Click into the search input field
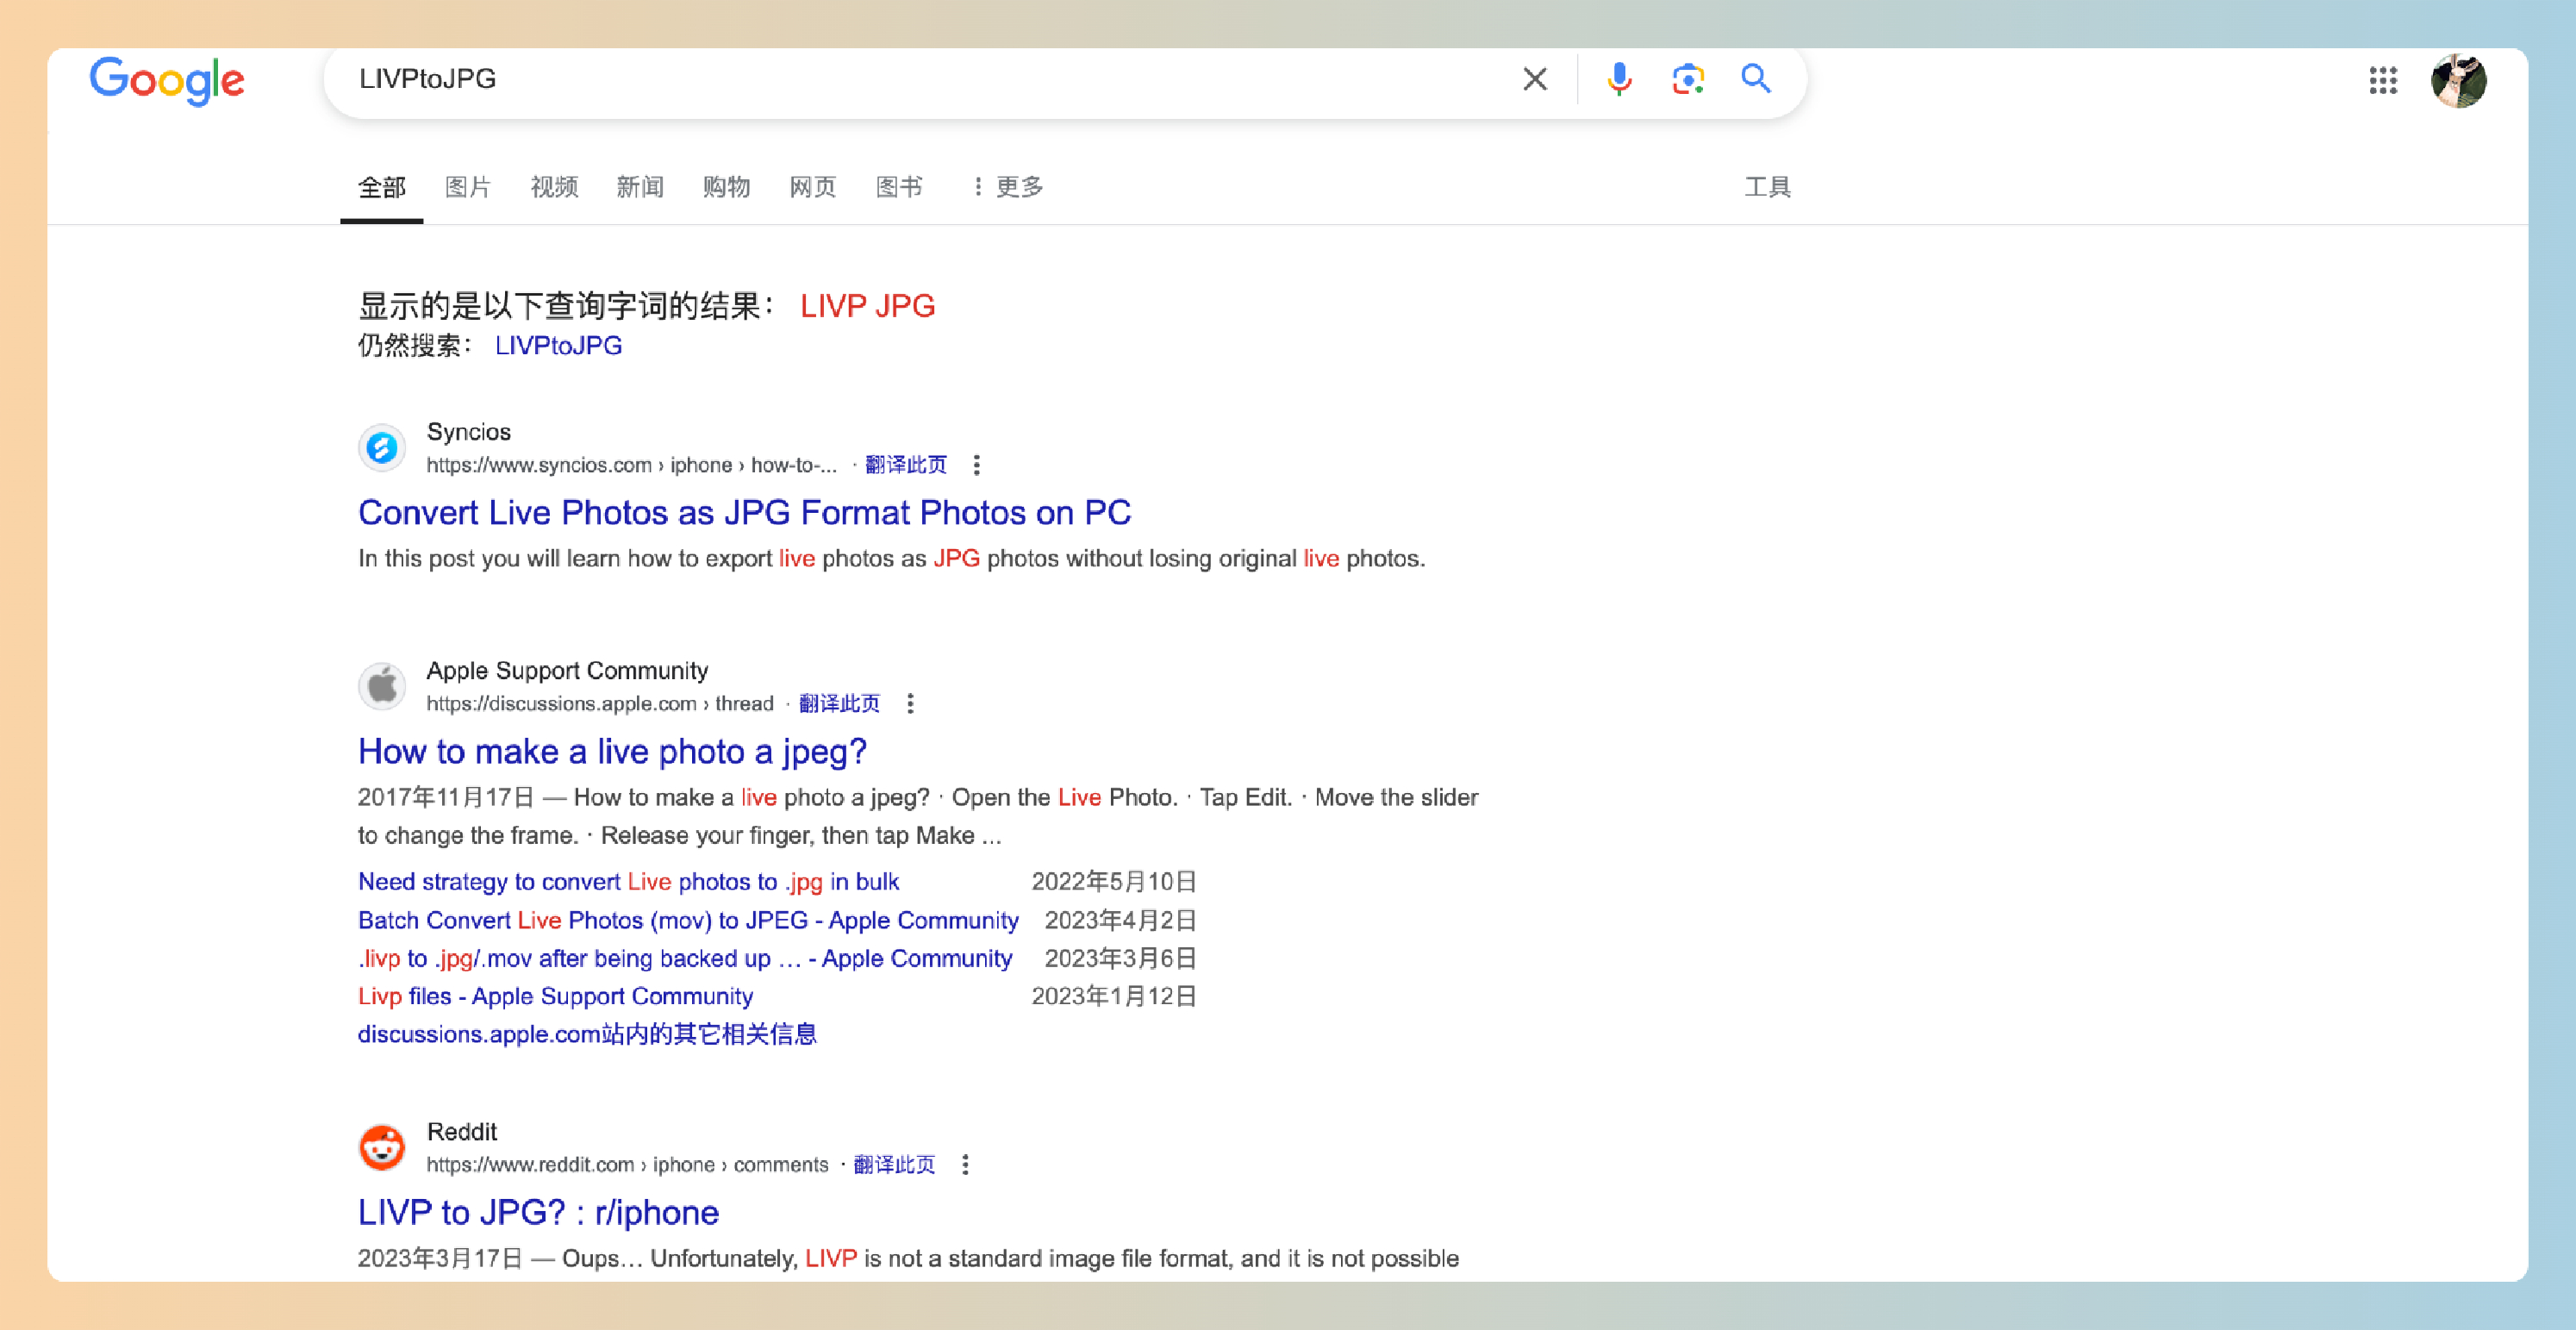 pos(900,79)
